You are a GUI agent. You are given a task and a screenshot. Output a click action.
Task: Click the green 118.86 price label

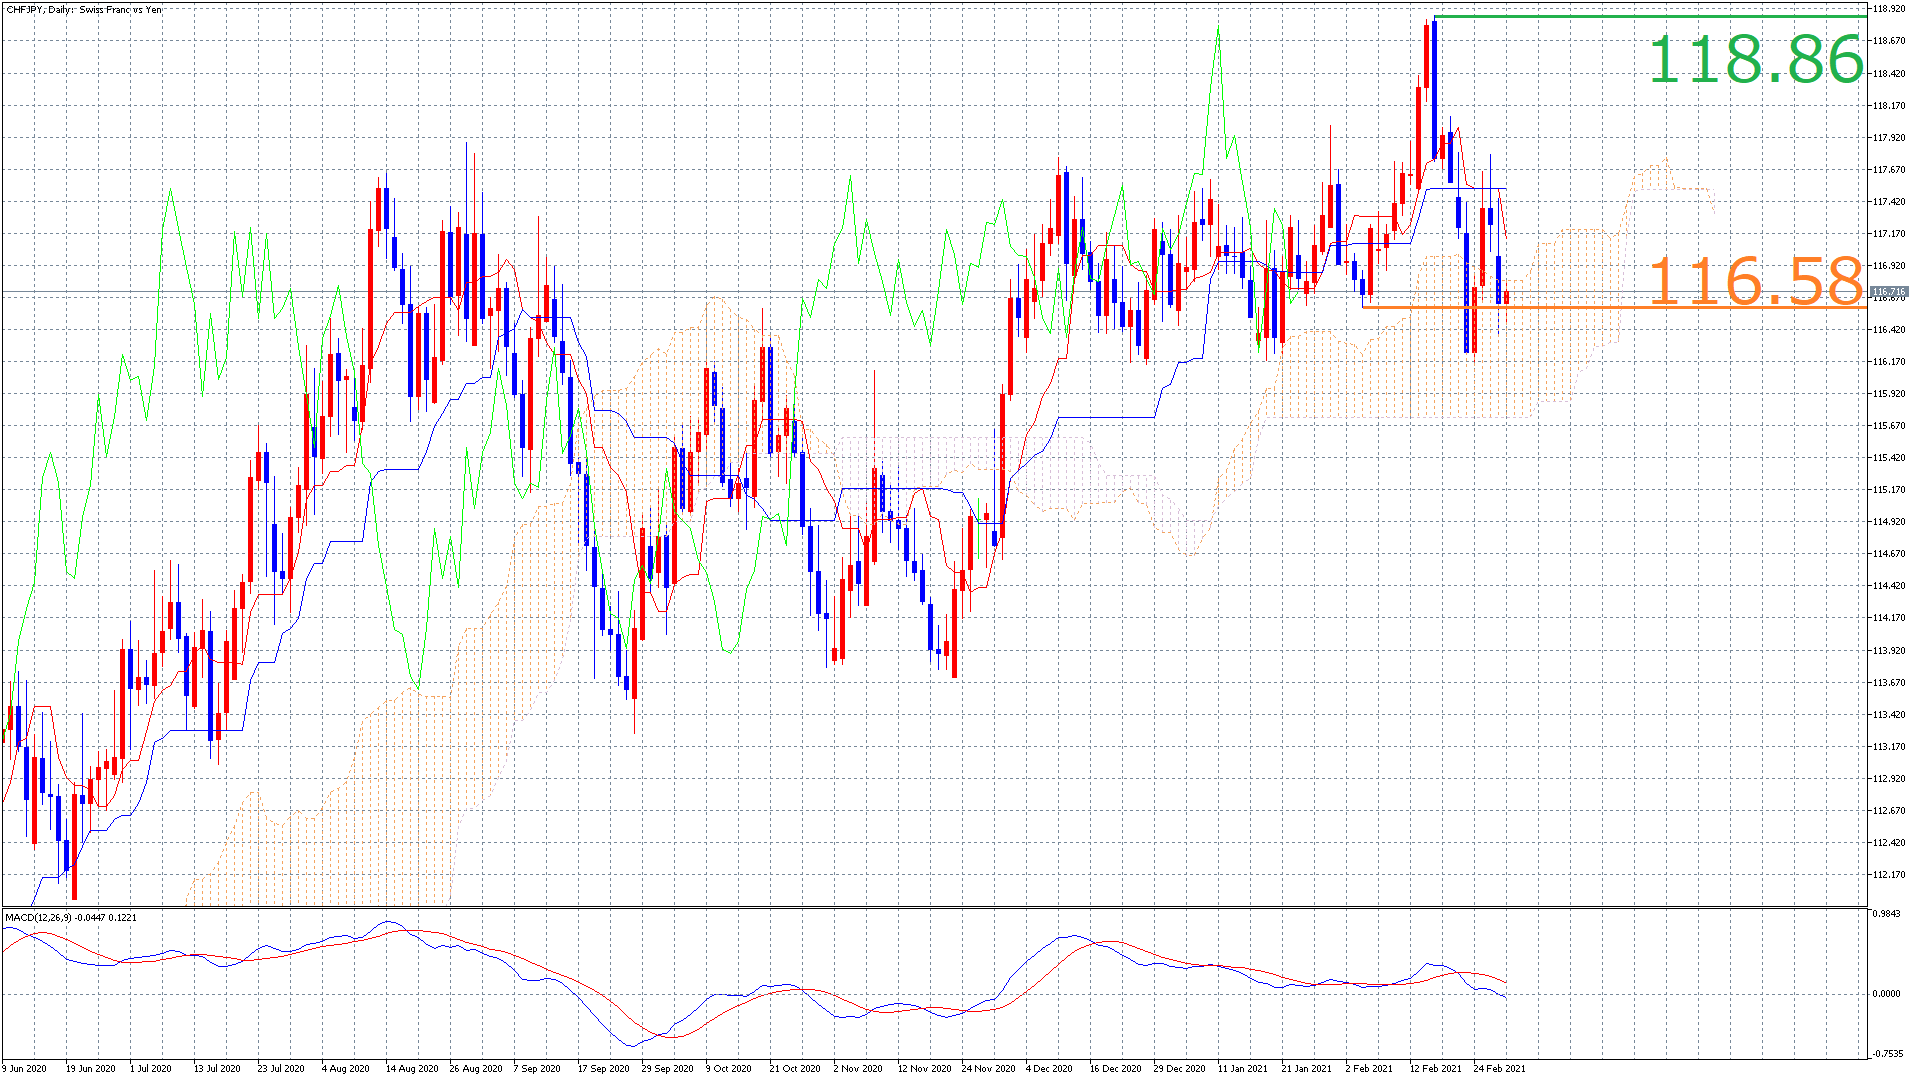coord(1755,59)
